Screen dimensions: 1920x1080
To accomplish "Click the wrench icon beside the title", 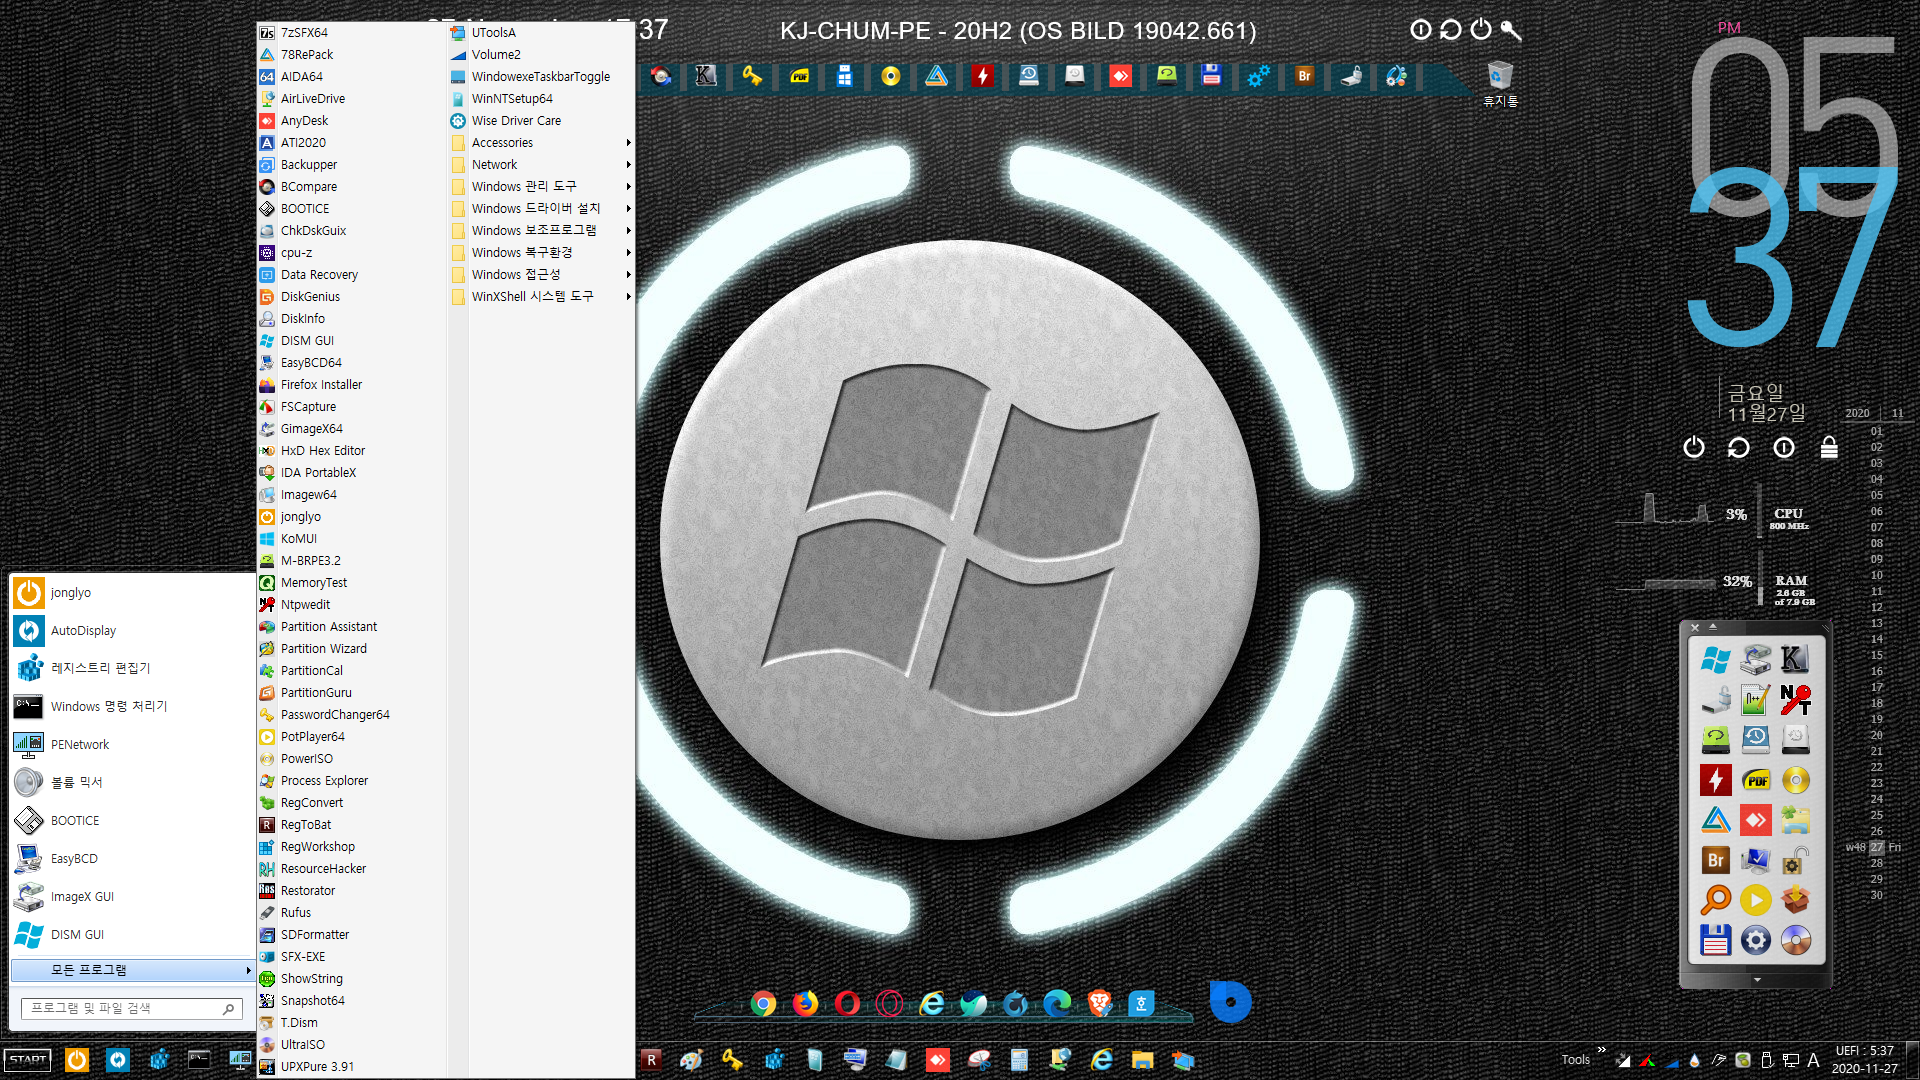I will coord(1511,30).
